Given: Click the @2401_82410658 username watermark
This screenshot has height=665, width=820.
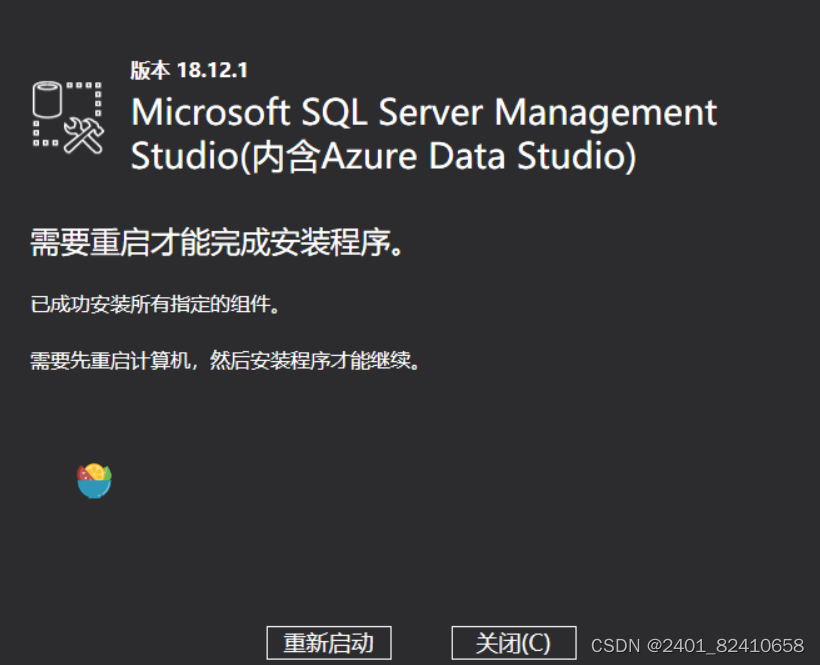Looking at the screenshot, I should pyautogui.click(x=725, y=646).
